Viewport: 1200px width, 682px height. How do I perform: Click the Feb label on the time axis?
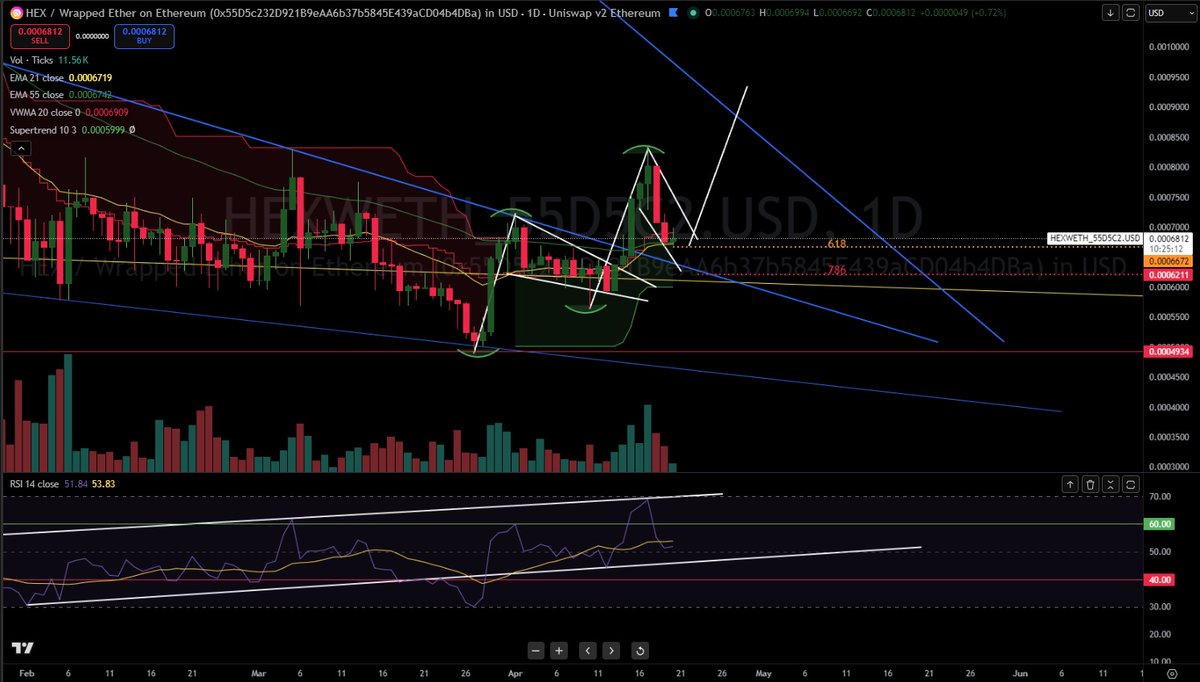pos(26,672)
